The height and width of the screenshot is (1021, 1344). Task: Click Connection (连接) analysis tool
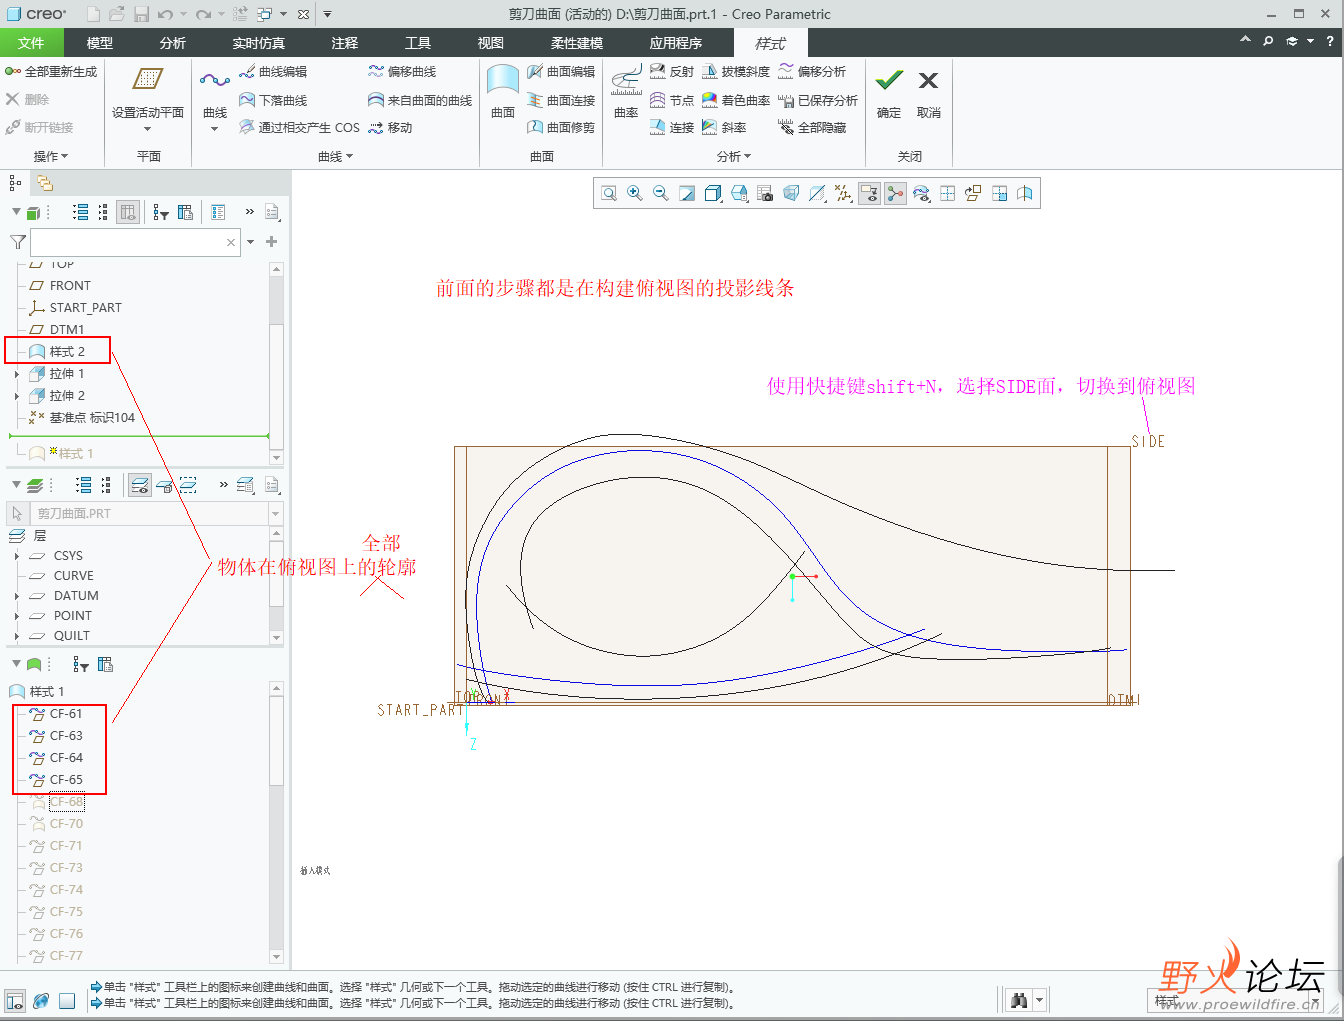click(671, 128)
